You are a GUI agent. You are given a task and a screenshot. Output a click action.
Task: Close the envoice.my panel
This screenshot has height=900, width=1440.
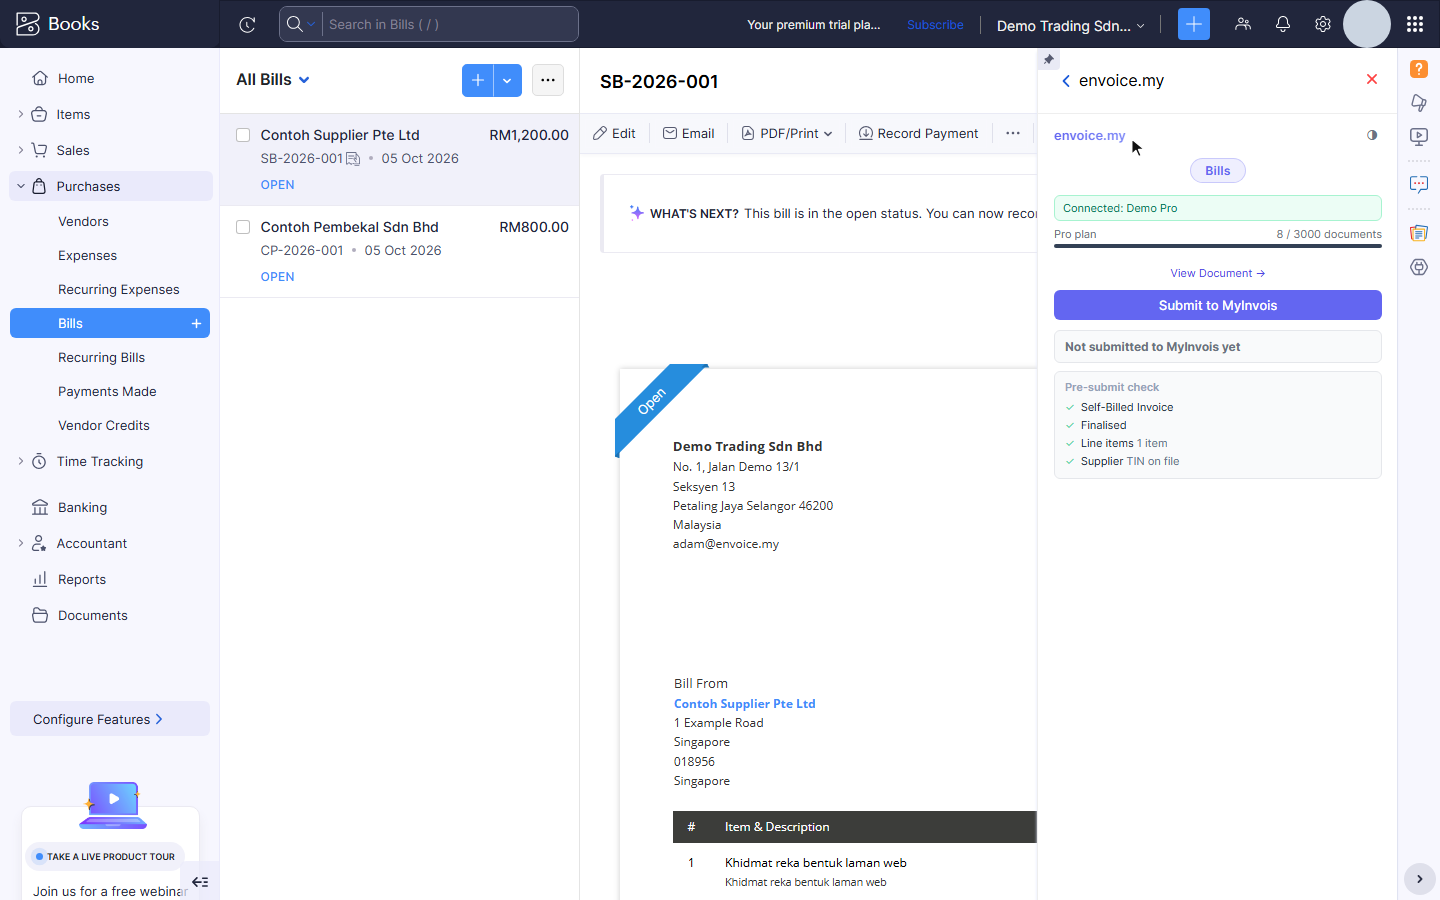coord(1372,79)
